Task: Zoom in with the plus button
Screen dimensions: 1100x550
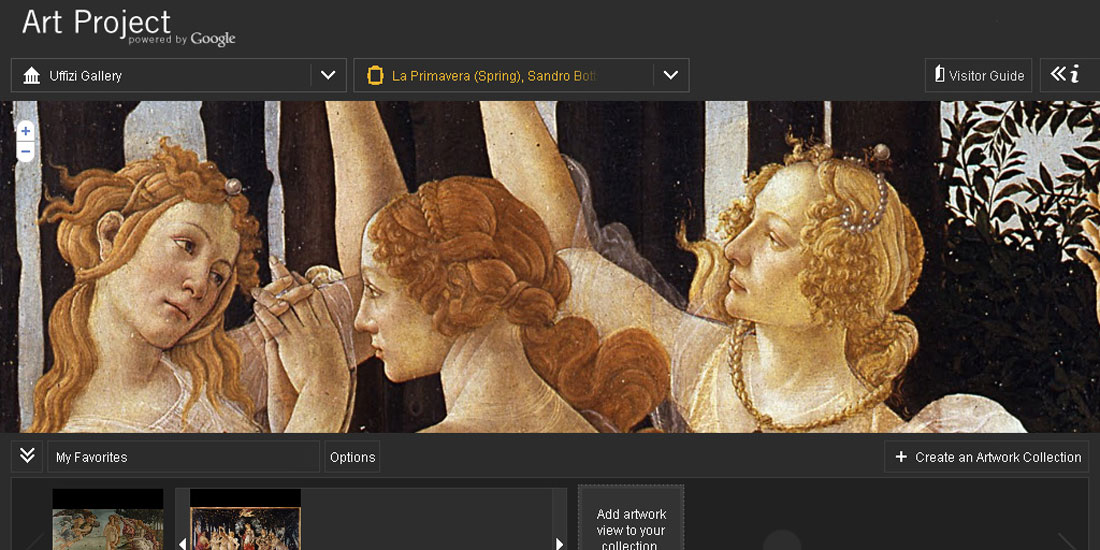Action: 26,131
